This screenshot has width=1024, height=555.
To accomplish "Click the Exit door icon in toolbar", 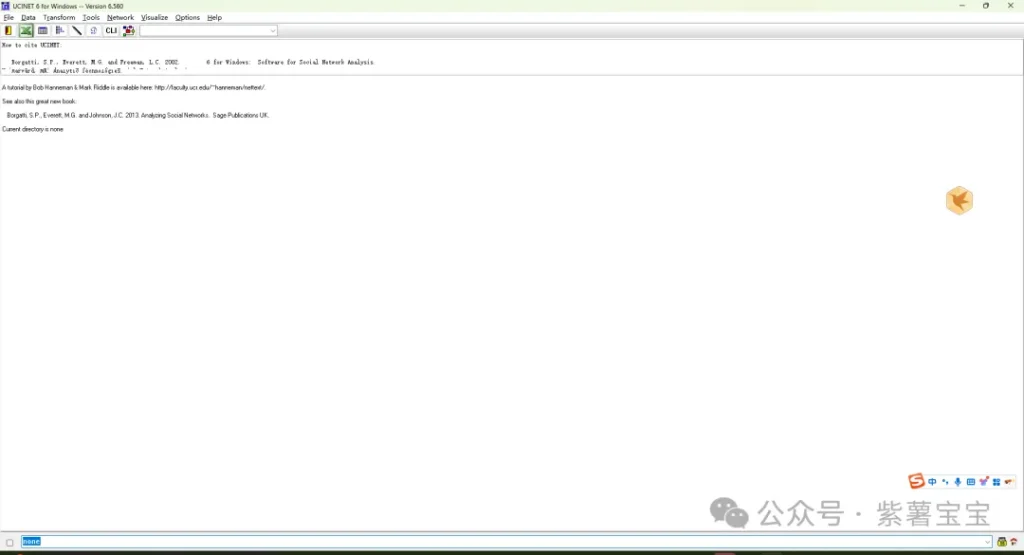I will [x=8, y=31].
